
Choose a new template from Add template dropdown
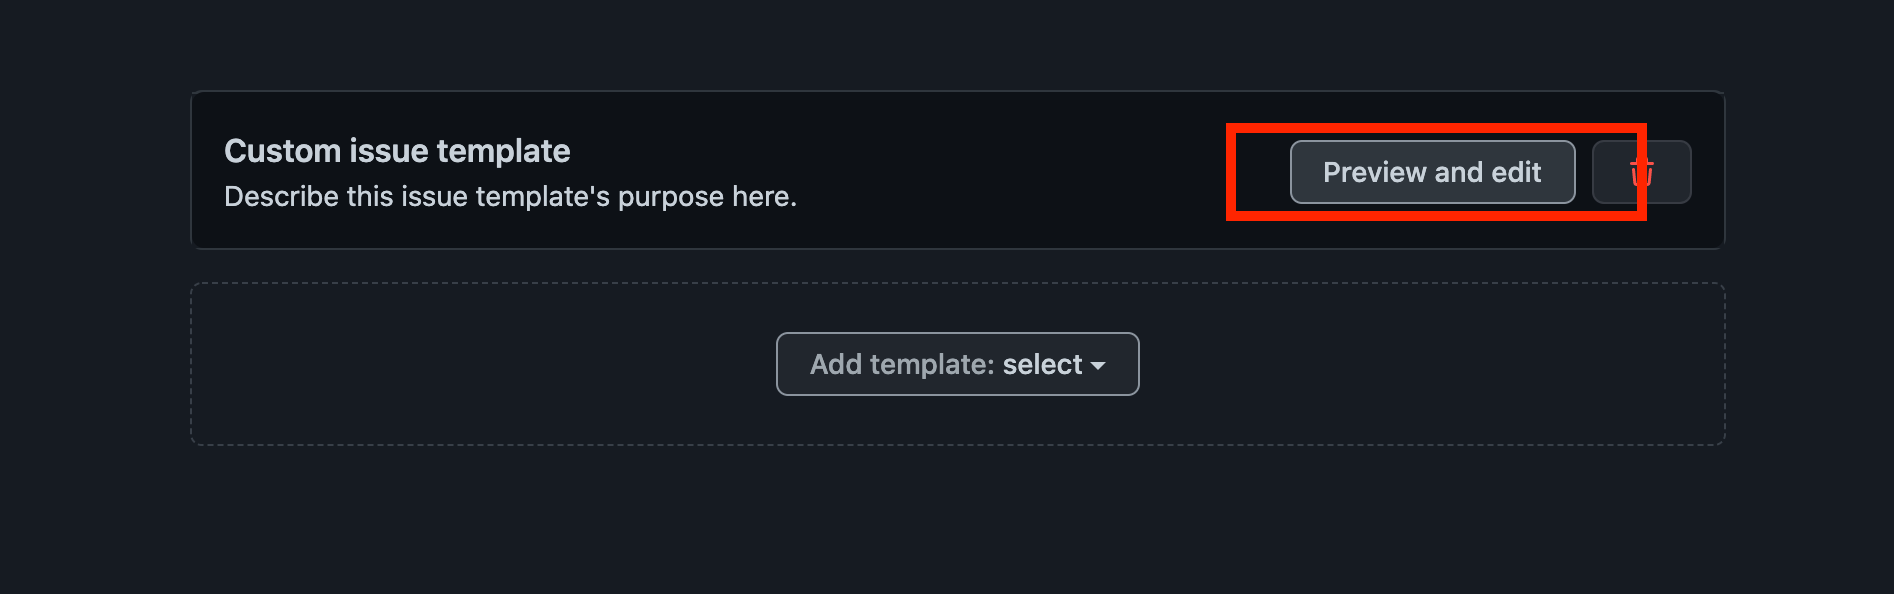click(x=957, y=364)
